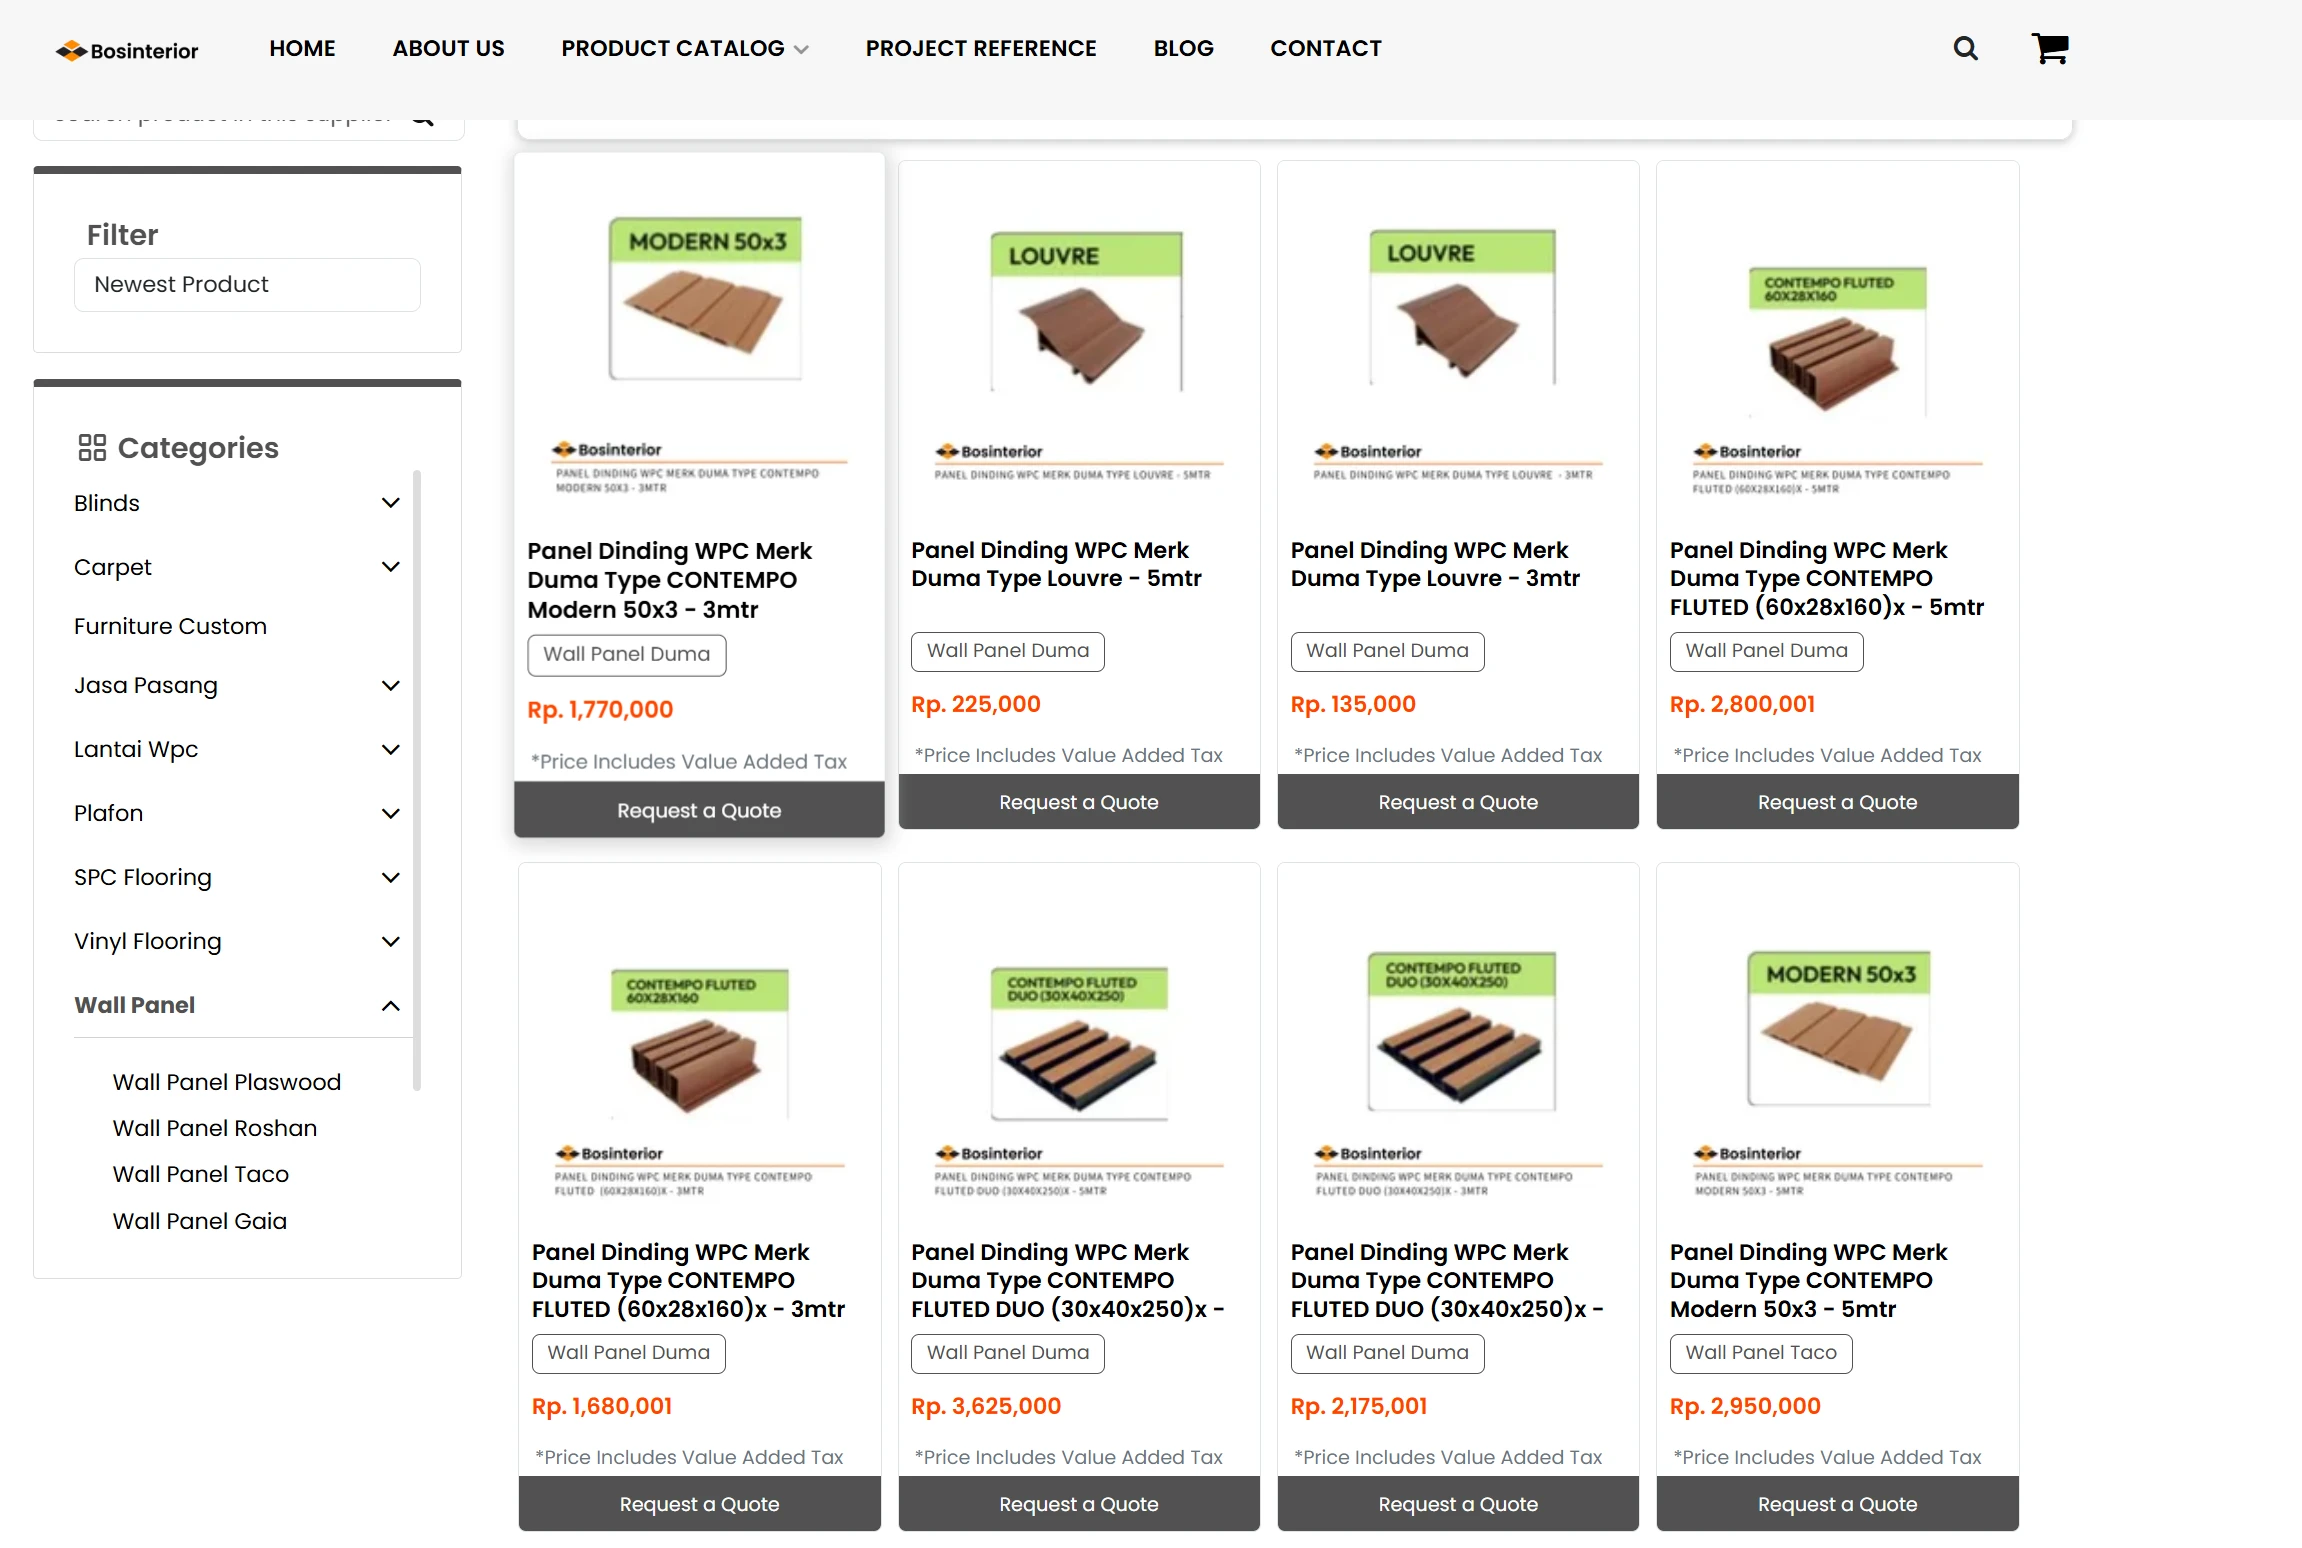Open the CONTEMPO FLUTED 60x28x160 3mtr title
The image size is (2302, 1548).
tap(688, 1280)
